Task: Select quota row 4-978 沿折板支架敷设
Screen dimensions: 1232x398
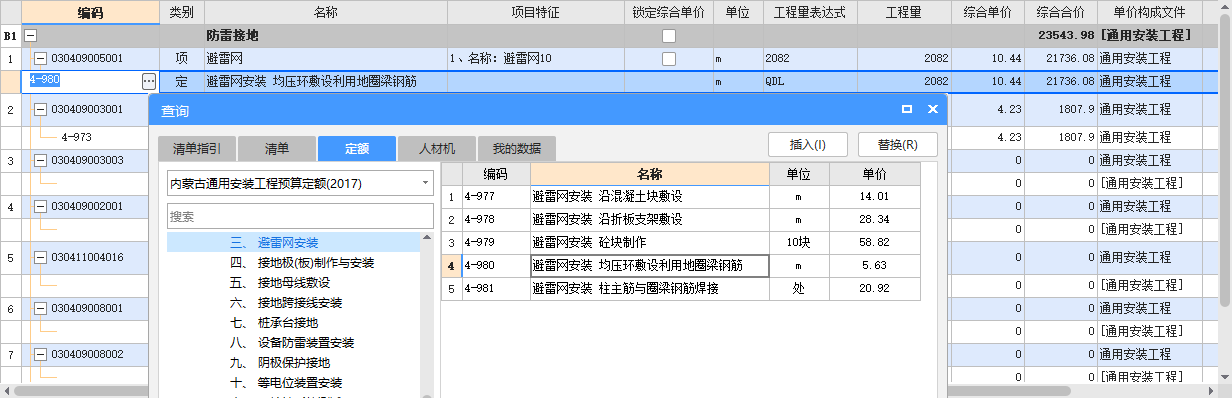Action: (x=680, y=220)
